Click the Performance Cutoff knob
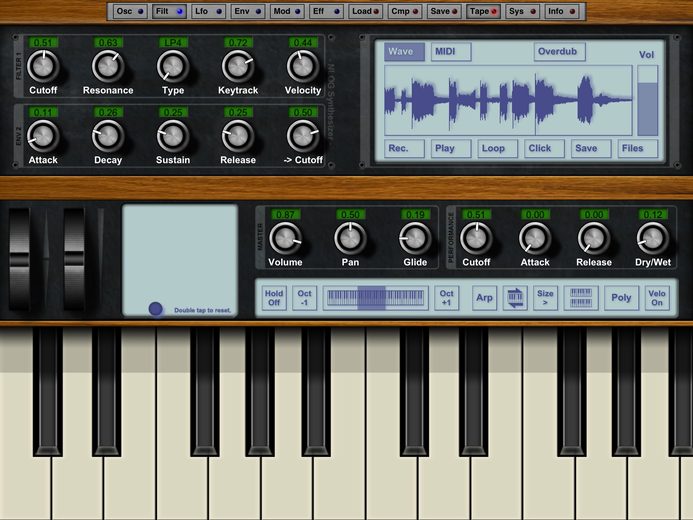 click(476, 239)
